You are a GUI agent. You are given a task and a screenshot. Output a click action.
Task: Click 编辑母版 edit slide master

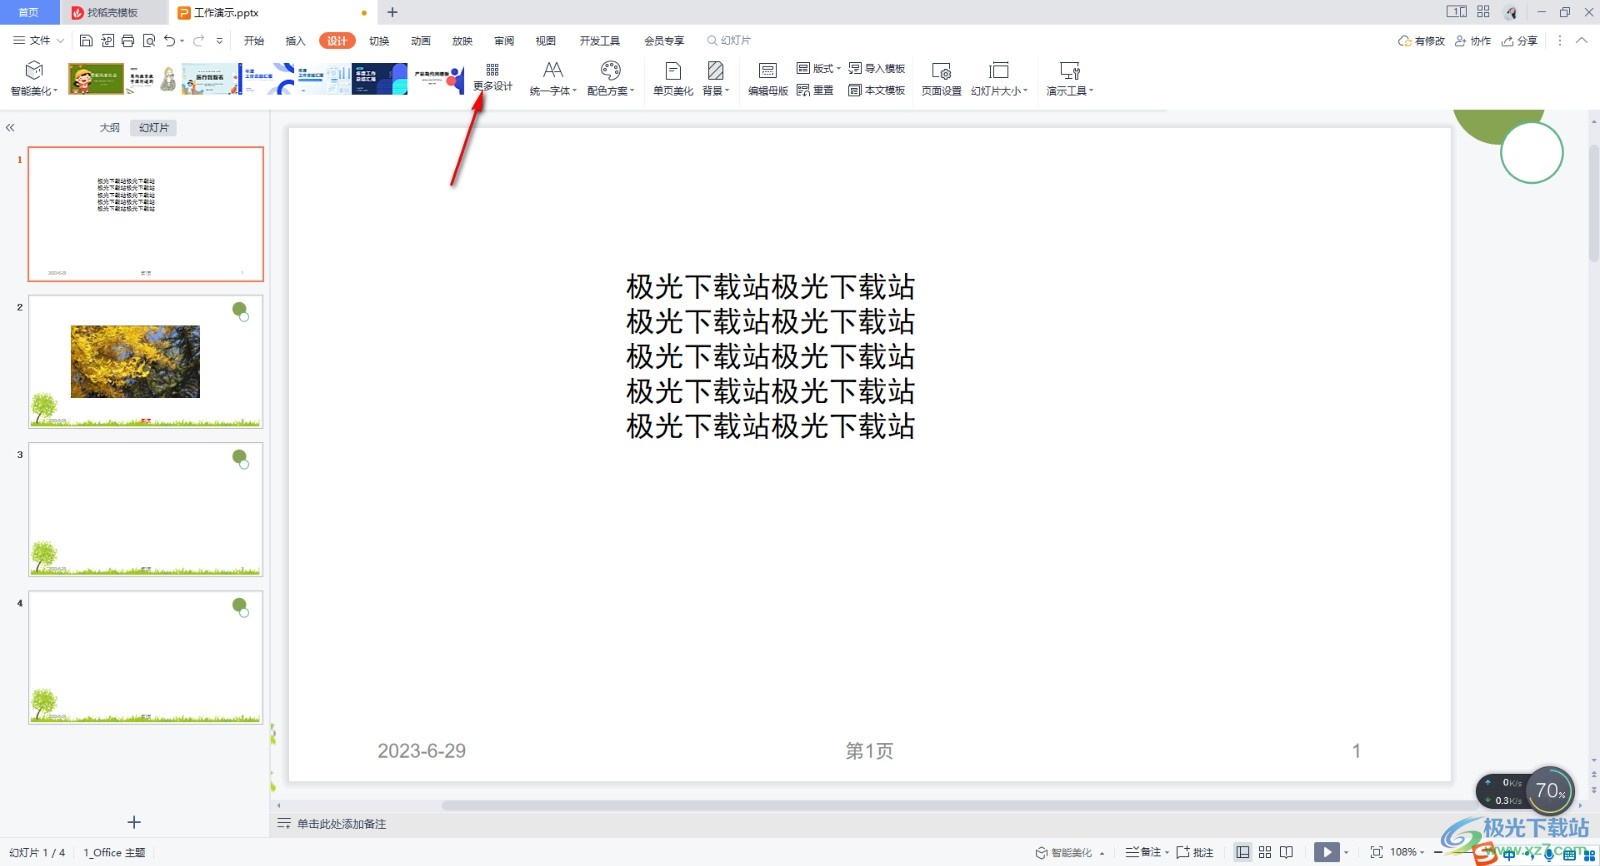[768, 78]
